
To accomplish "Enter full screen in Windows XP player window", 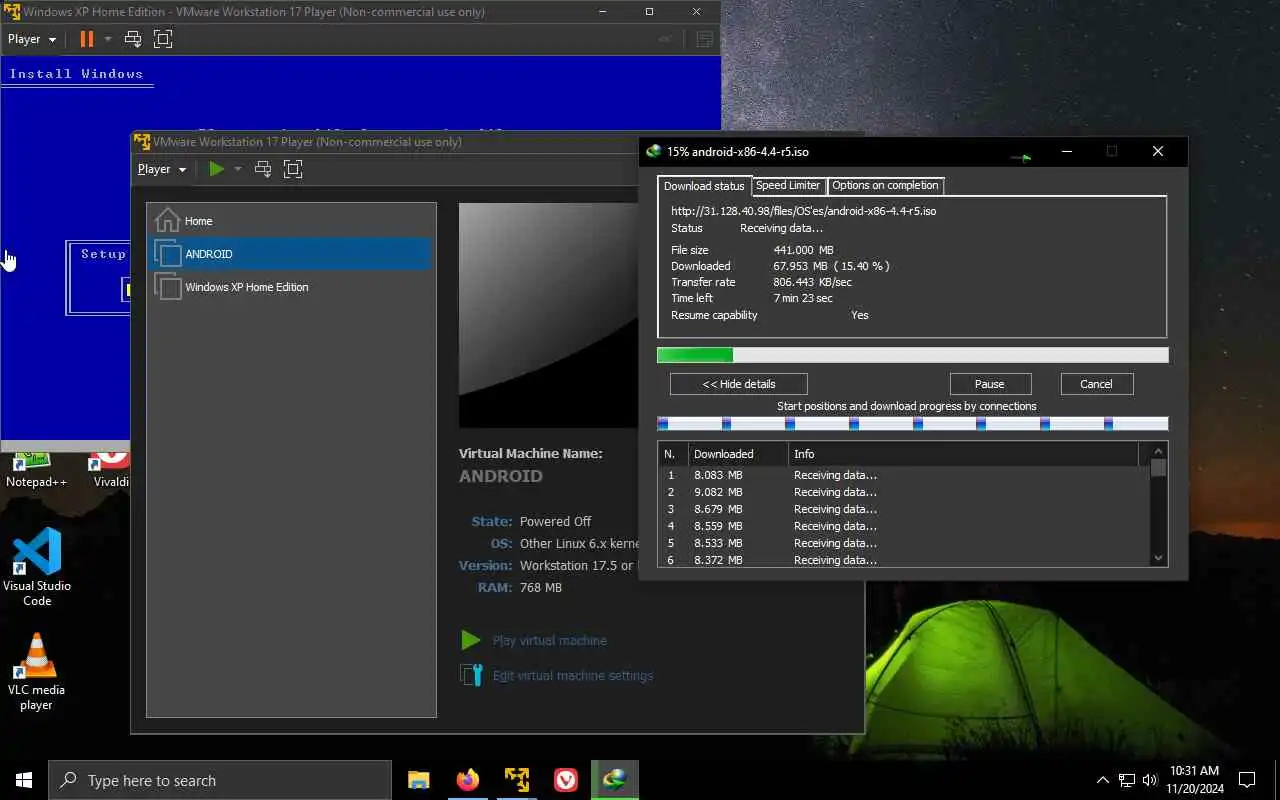I will [163, 39].
